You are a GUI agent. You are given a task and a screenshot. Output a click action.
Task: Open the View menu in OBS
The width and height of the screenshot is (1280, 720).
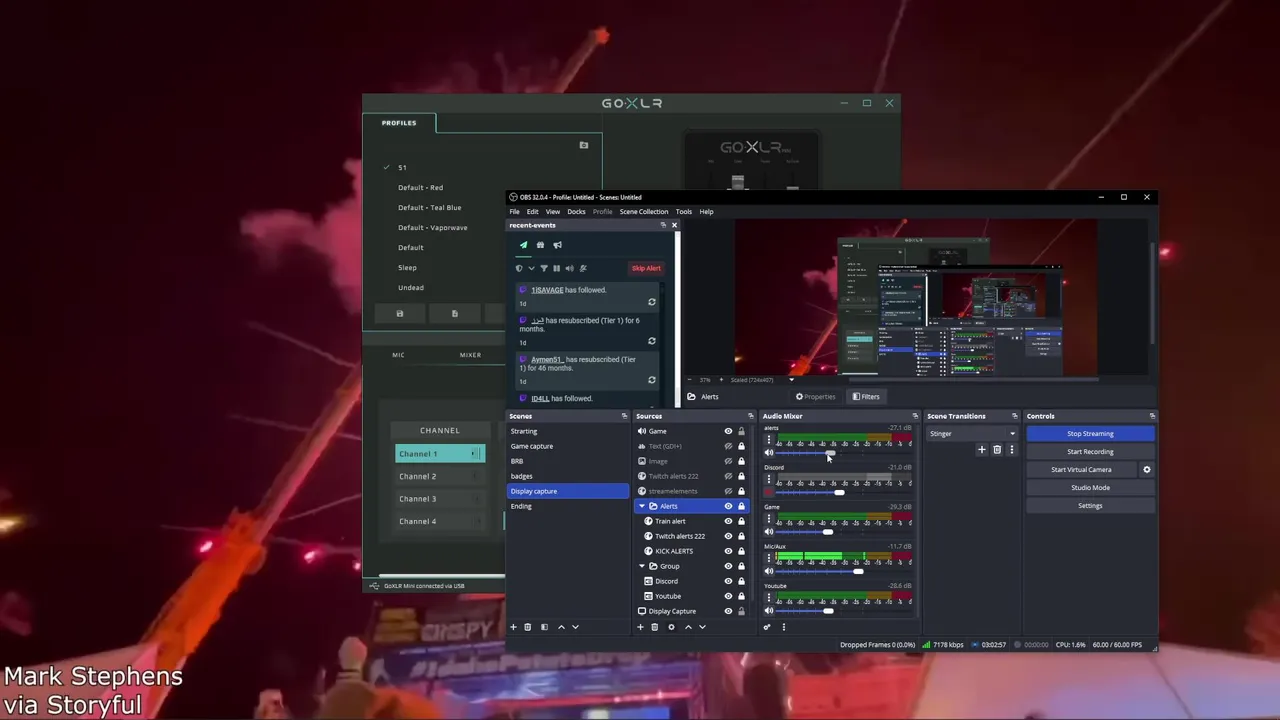click(x=552, y=212)
